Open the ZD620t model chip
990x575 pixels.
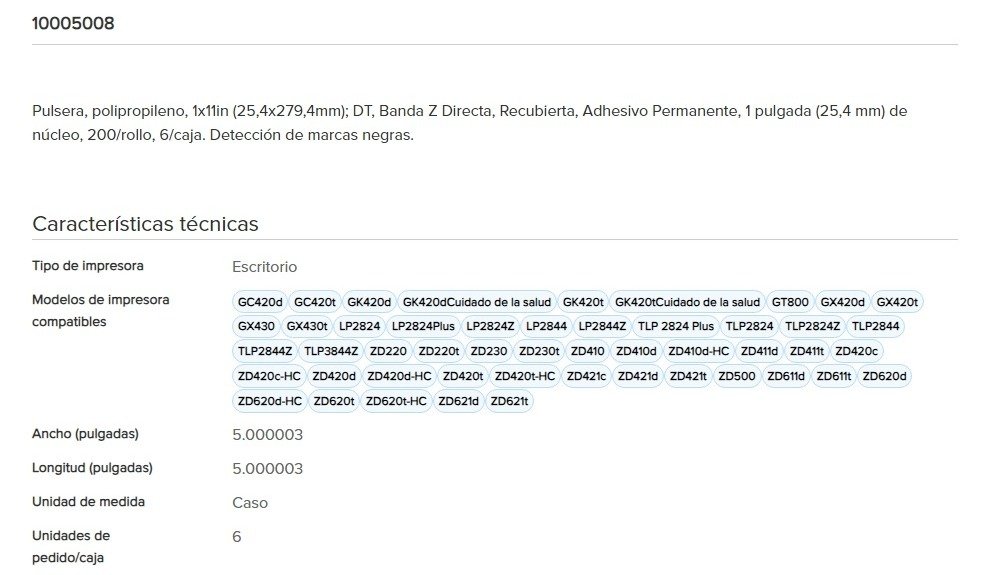[x=334, y=401]
